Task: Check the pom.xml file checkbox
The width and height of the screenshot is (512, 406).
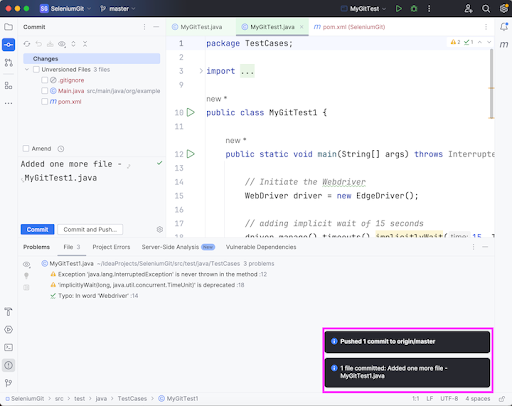Action: (x=45, y=101)
